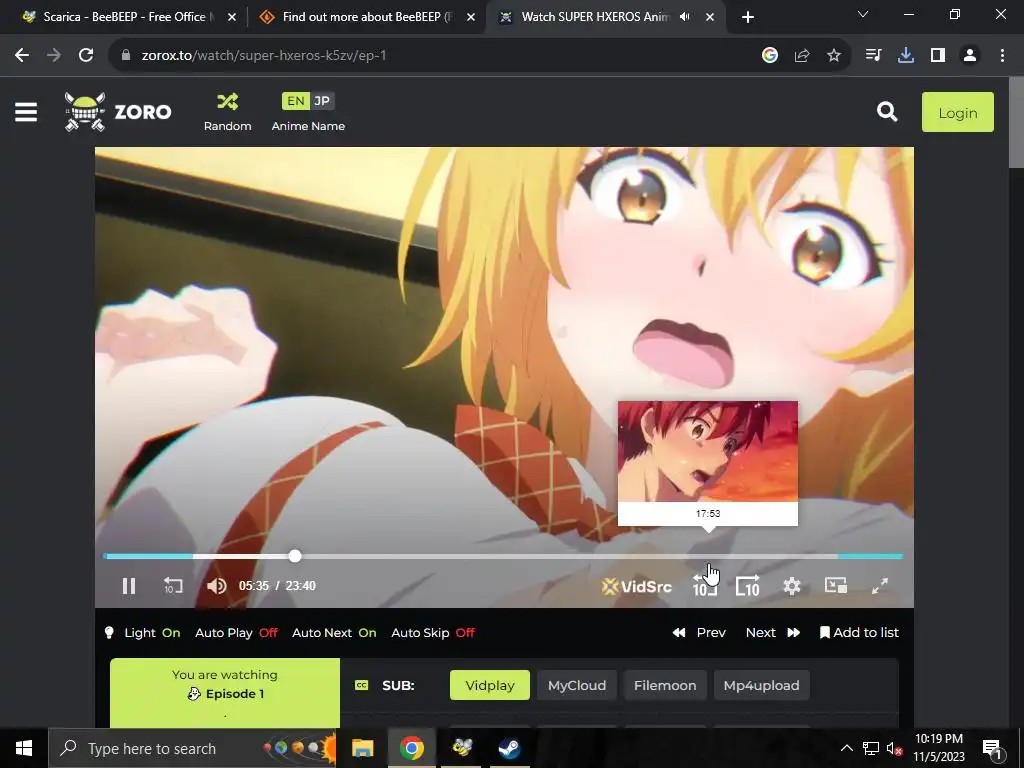This screenshot has width=1024, height=768.
Task: Switch anime name to JP
Action: coord(322,101)
